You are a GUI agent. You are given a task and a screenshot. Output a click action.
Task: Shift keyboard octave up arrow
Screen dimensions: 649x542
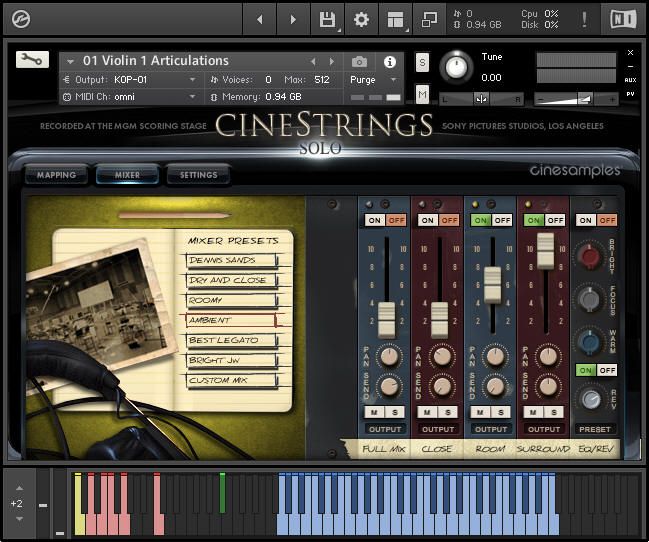pyautogui.click(x=19, y=488)
